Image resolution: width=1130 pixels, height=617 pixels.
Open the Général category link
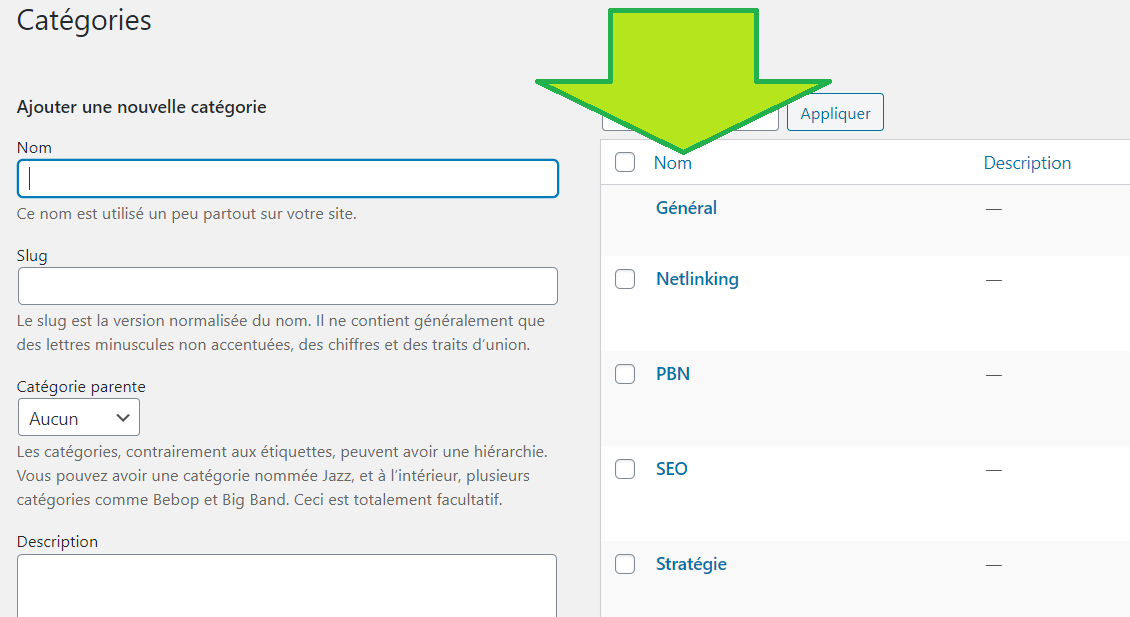click(686, 208)
